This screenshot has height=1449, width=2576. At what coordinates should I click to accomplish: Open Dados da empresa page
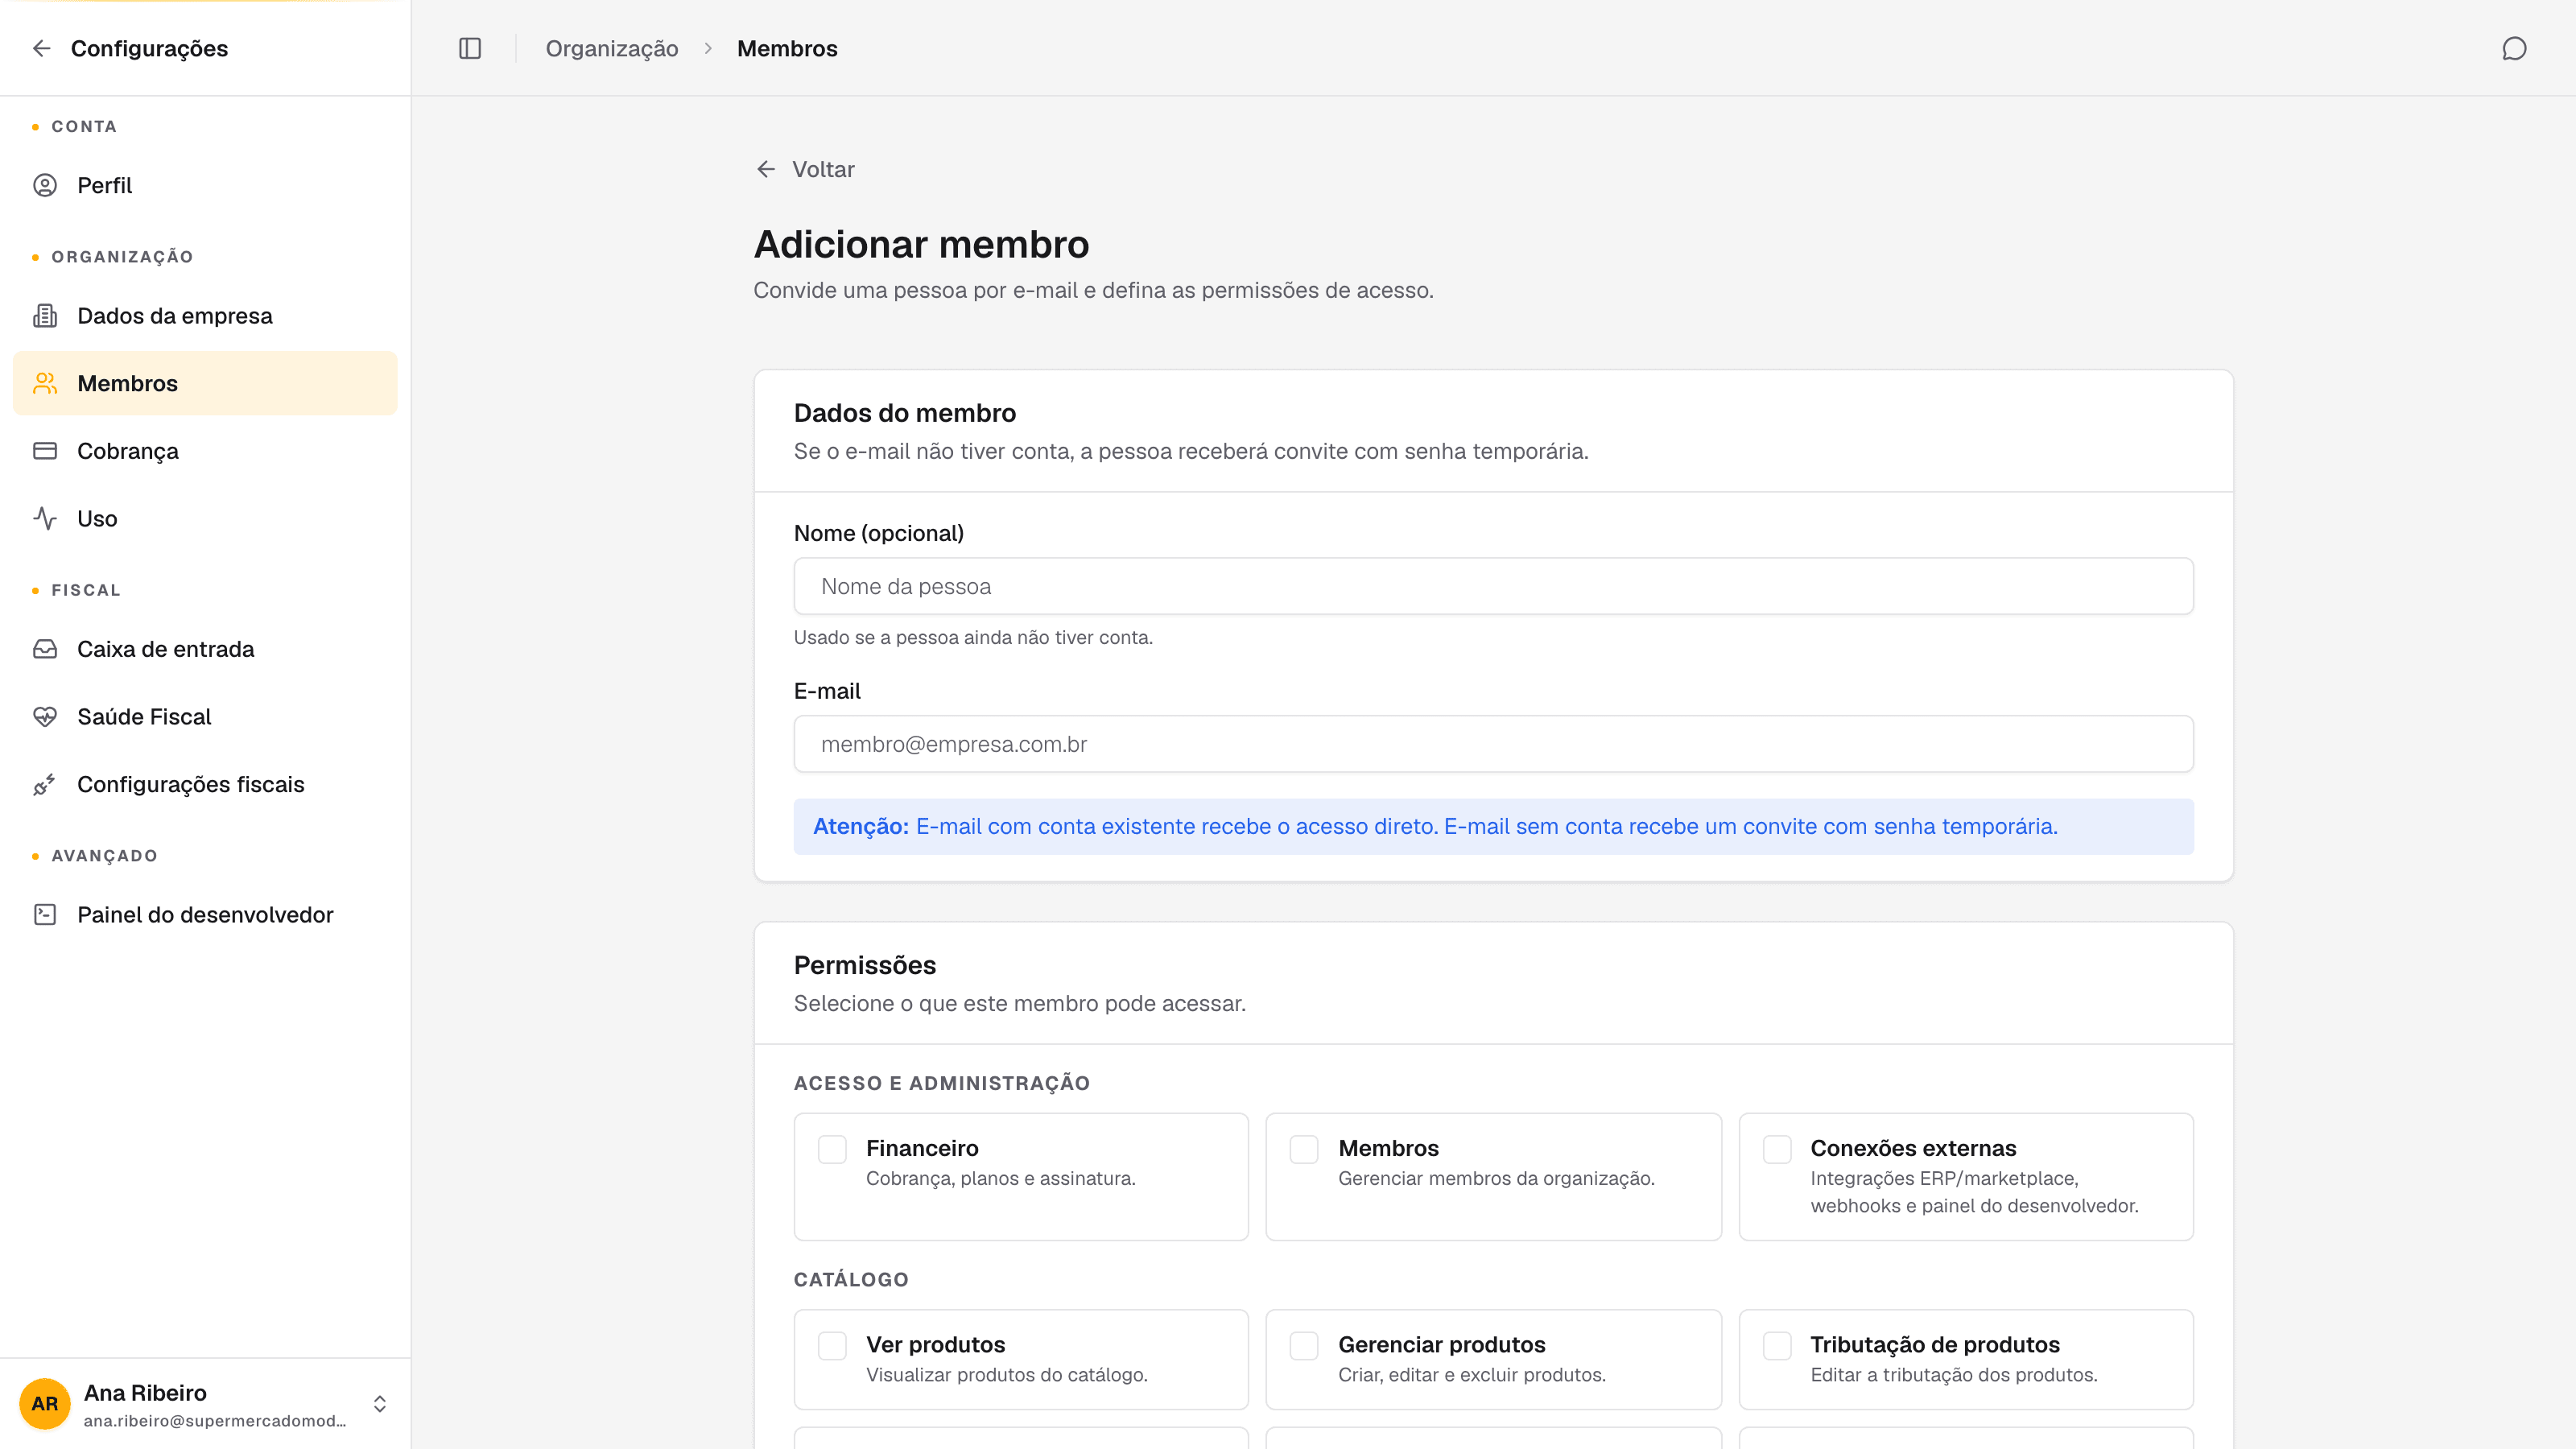pyautogui.click(x=205, y=316)
